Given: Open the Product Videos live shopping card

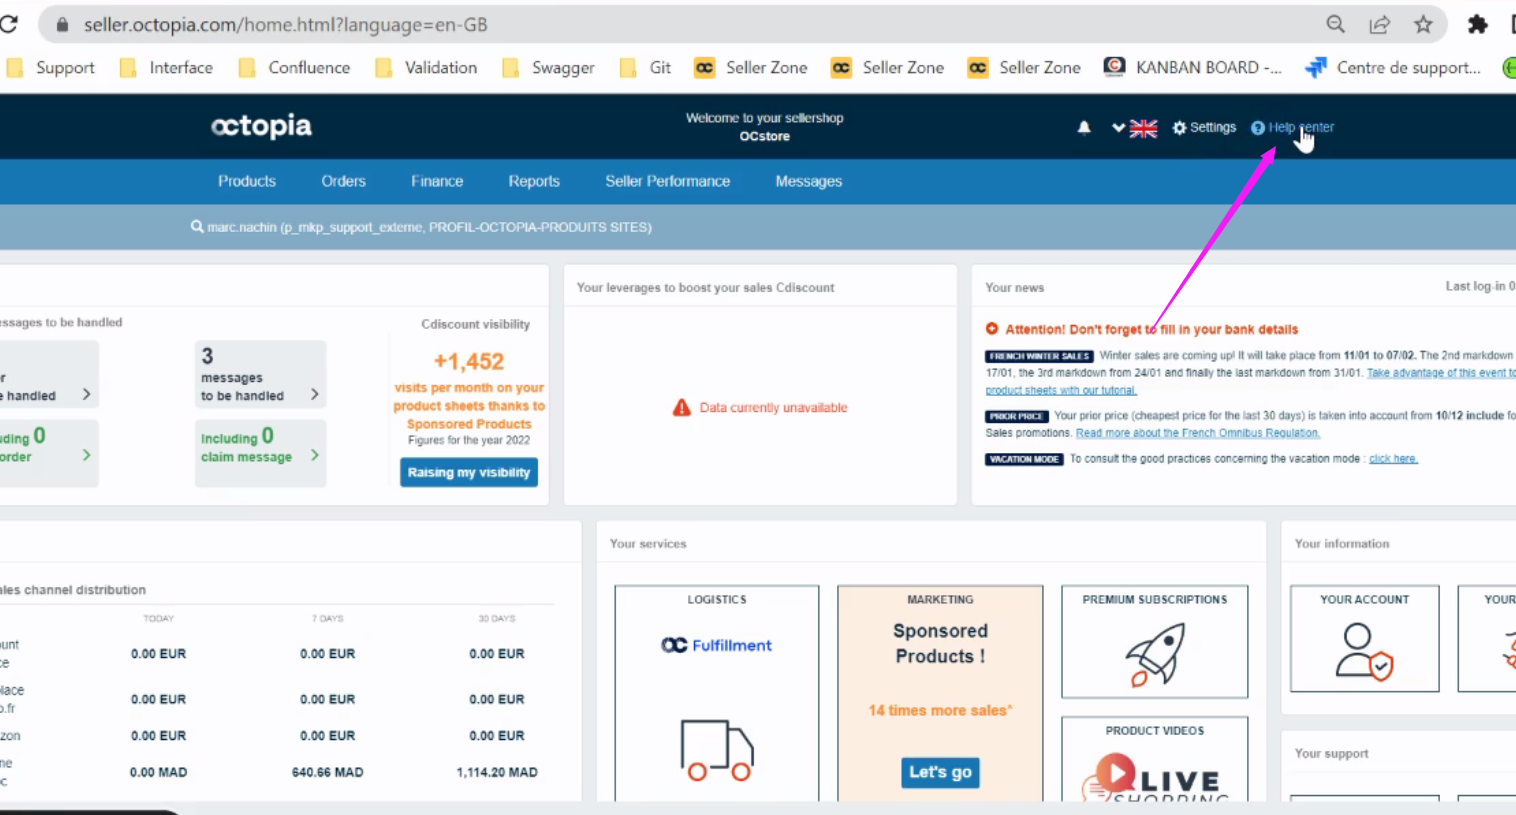Looking at the screenshot, I should tap(1155, 760).
